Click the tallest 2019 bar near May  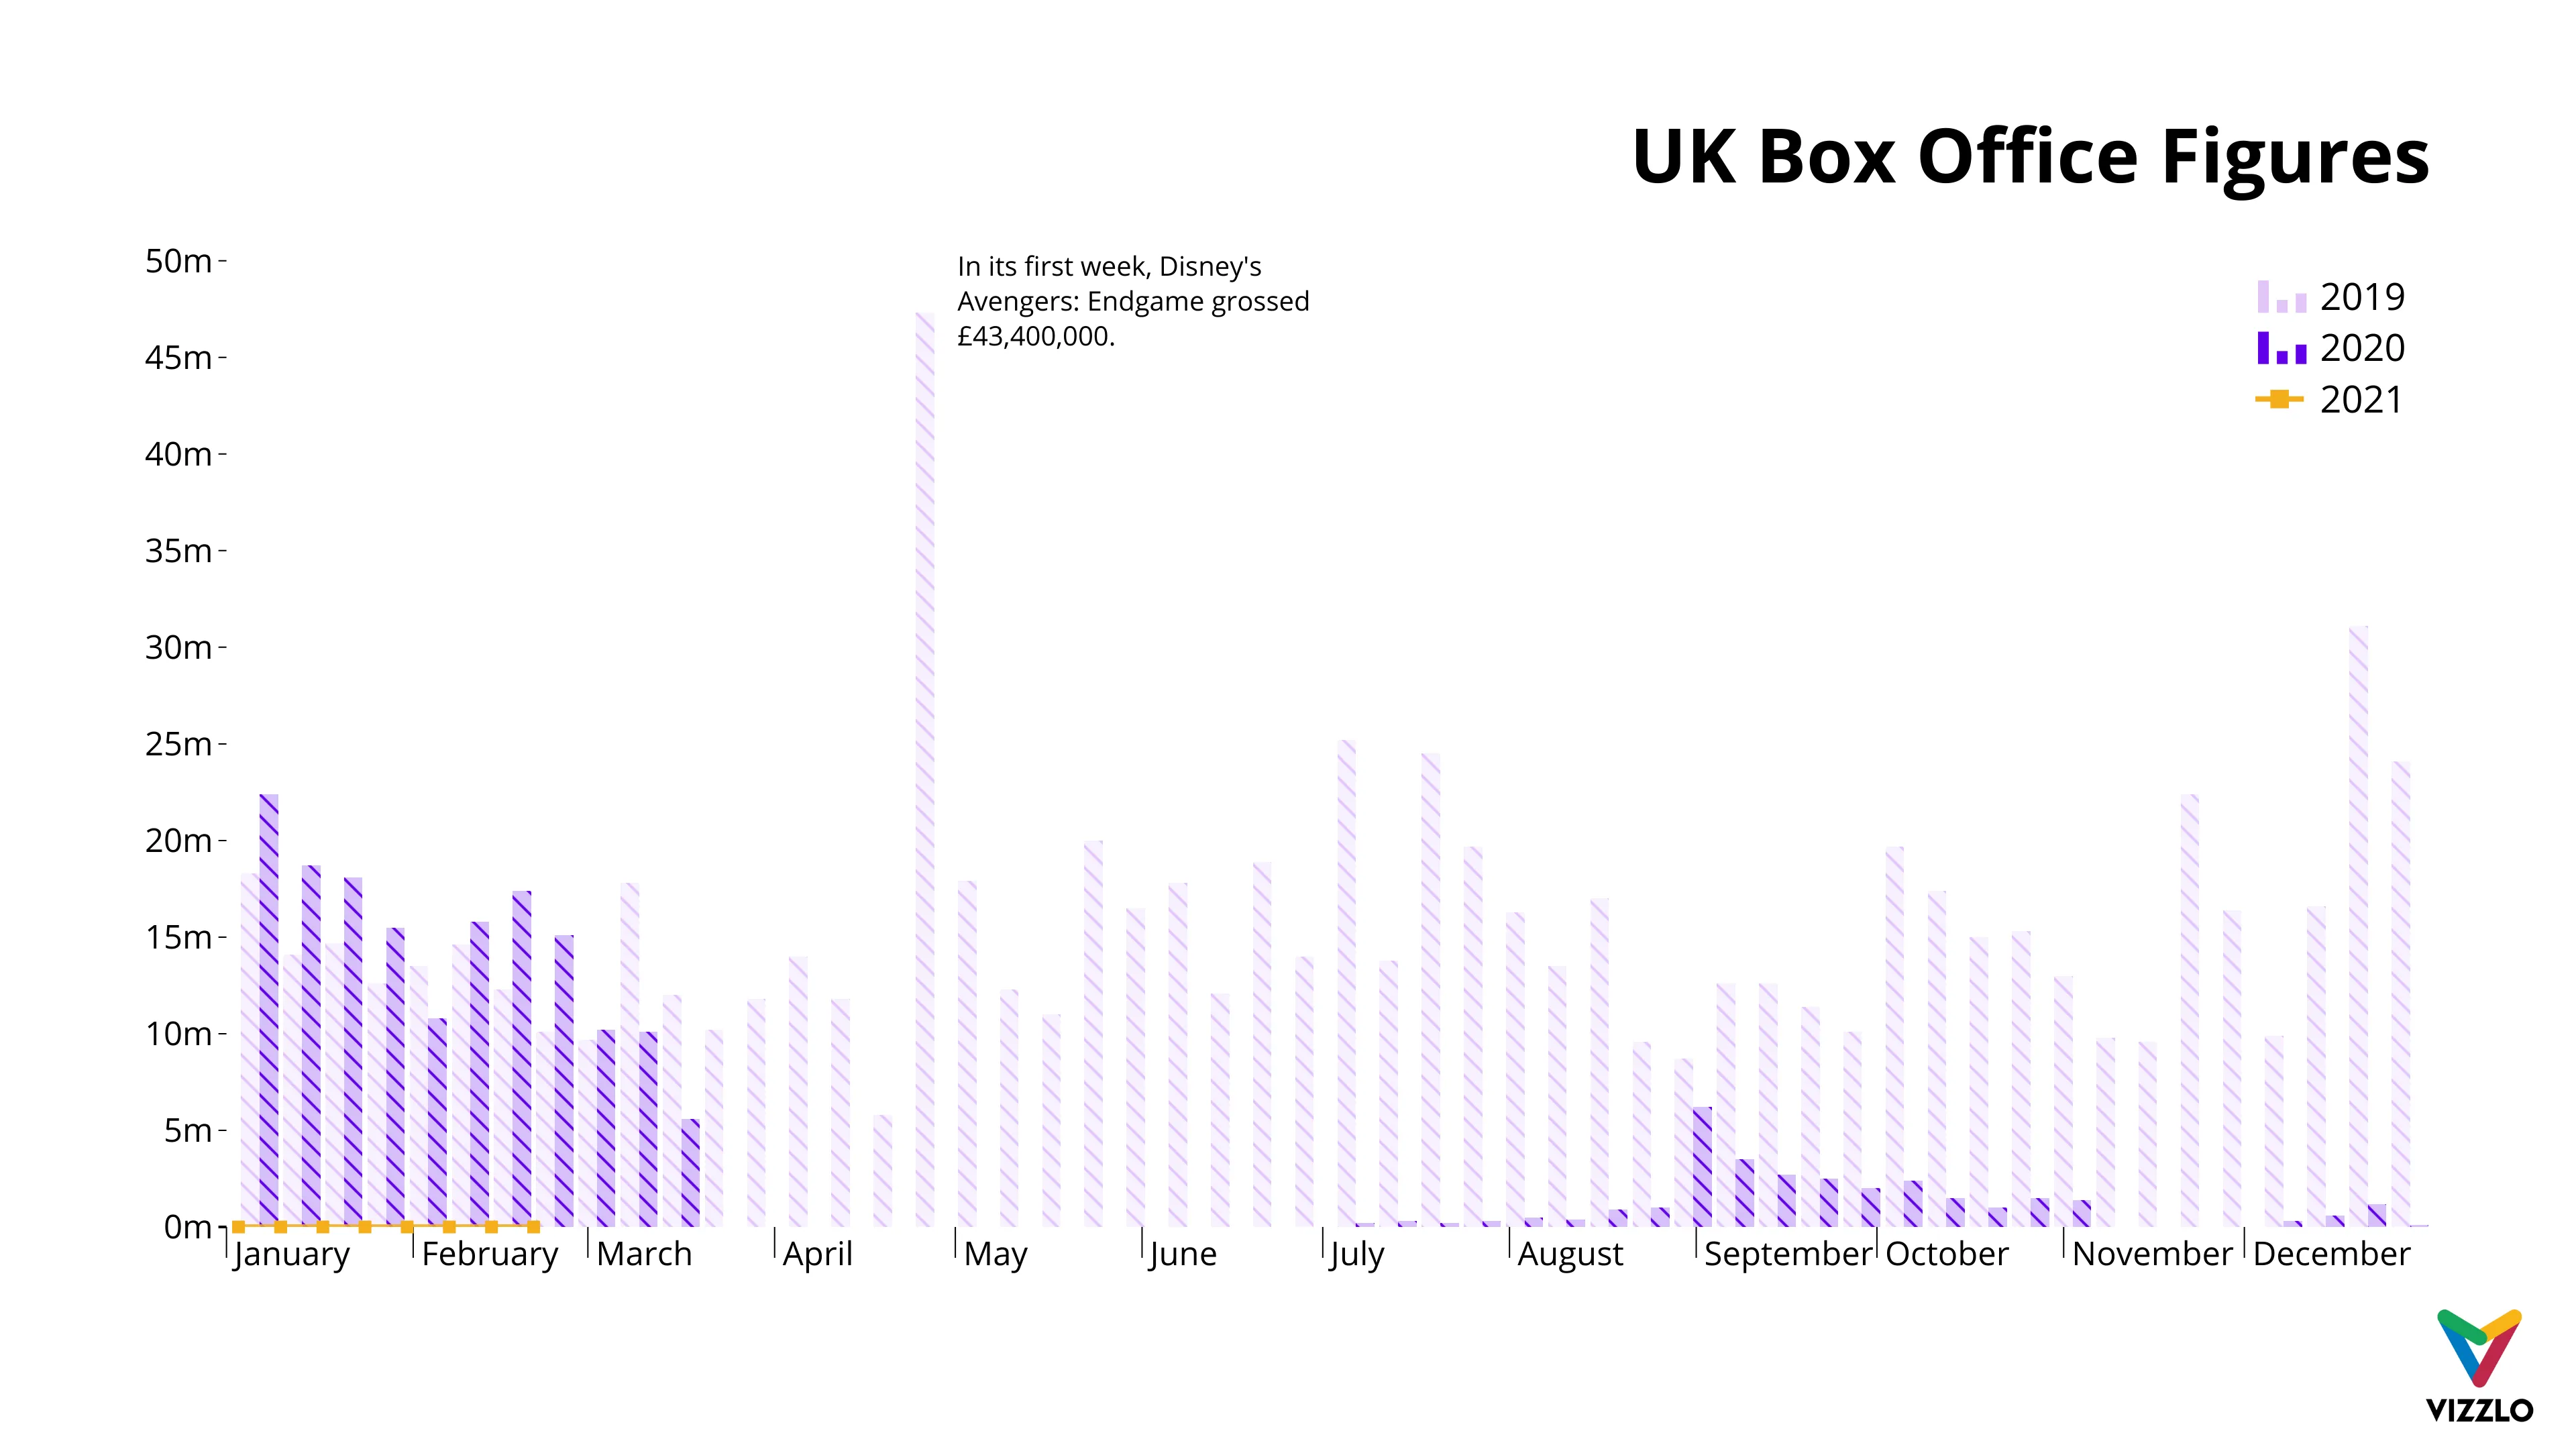tap(925, 770)
